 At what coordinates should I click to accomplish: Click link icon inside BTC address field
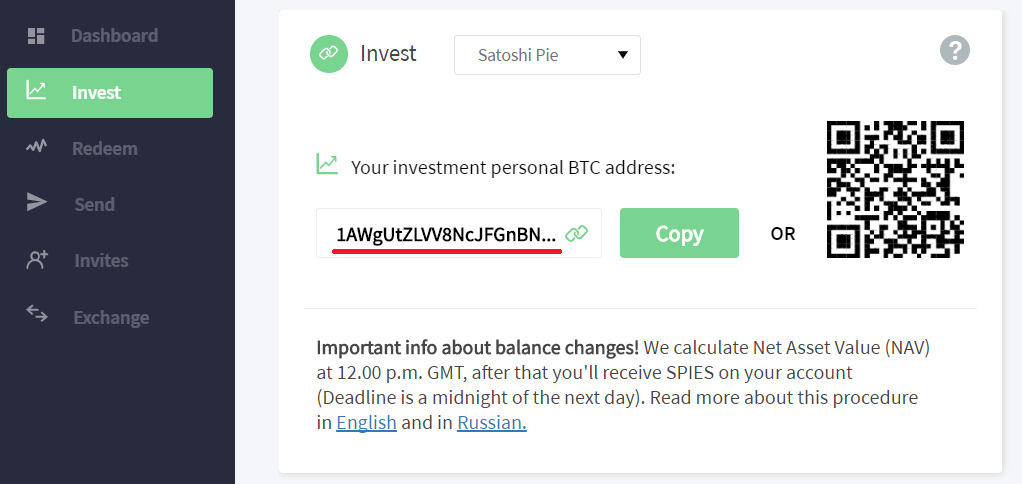(x=576, y=234)
